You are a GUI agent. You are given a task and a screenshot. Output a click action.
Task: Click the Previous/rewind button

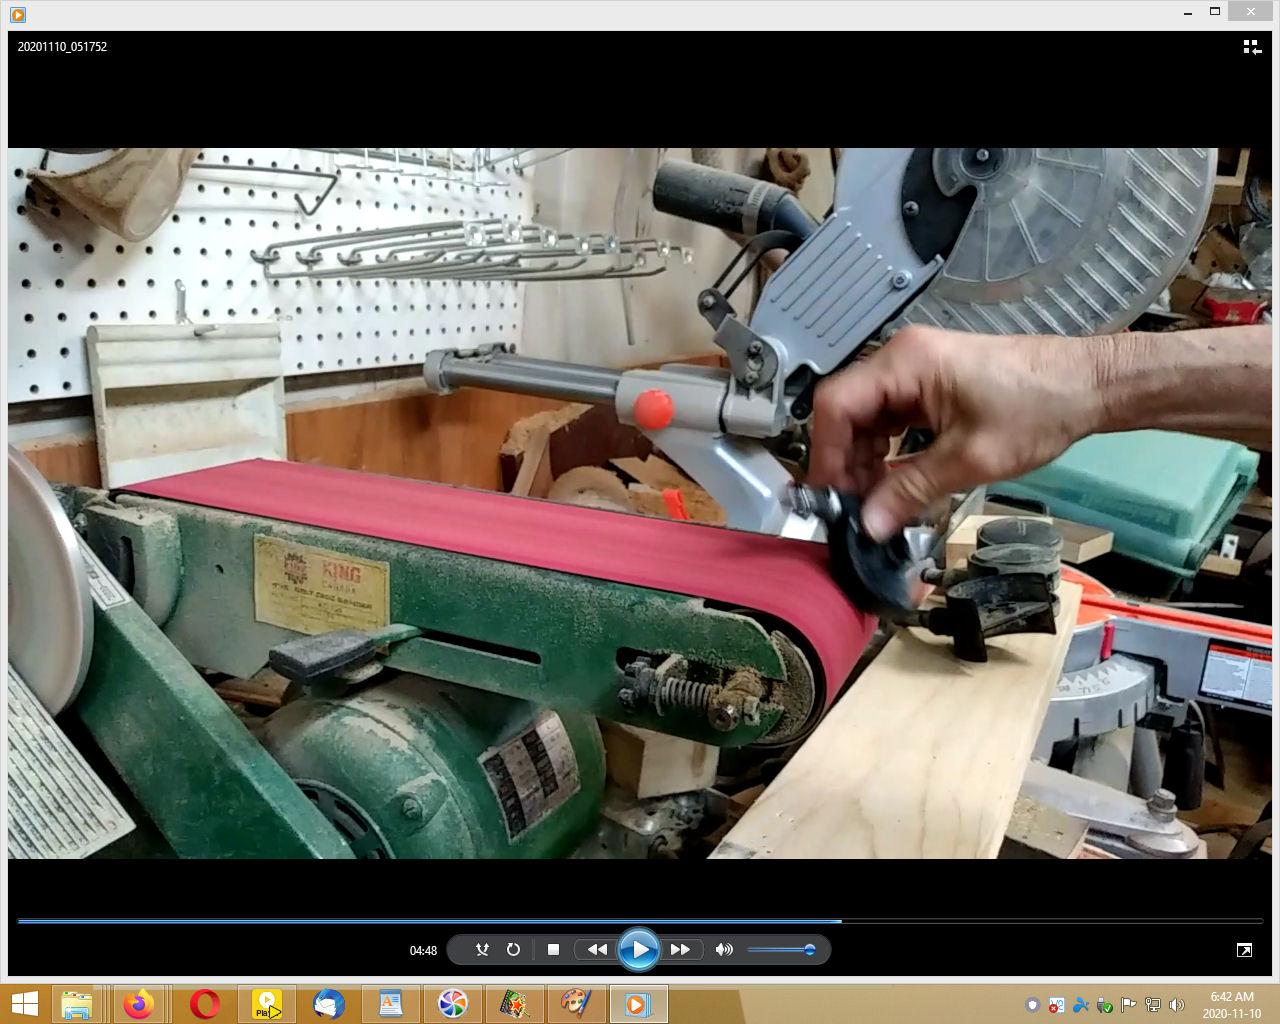[597, 949]
